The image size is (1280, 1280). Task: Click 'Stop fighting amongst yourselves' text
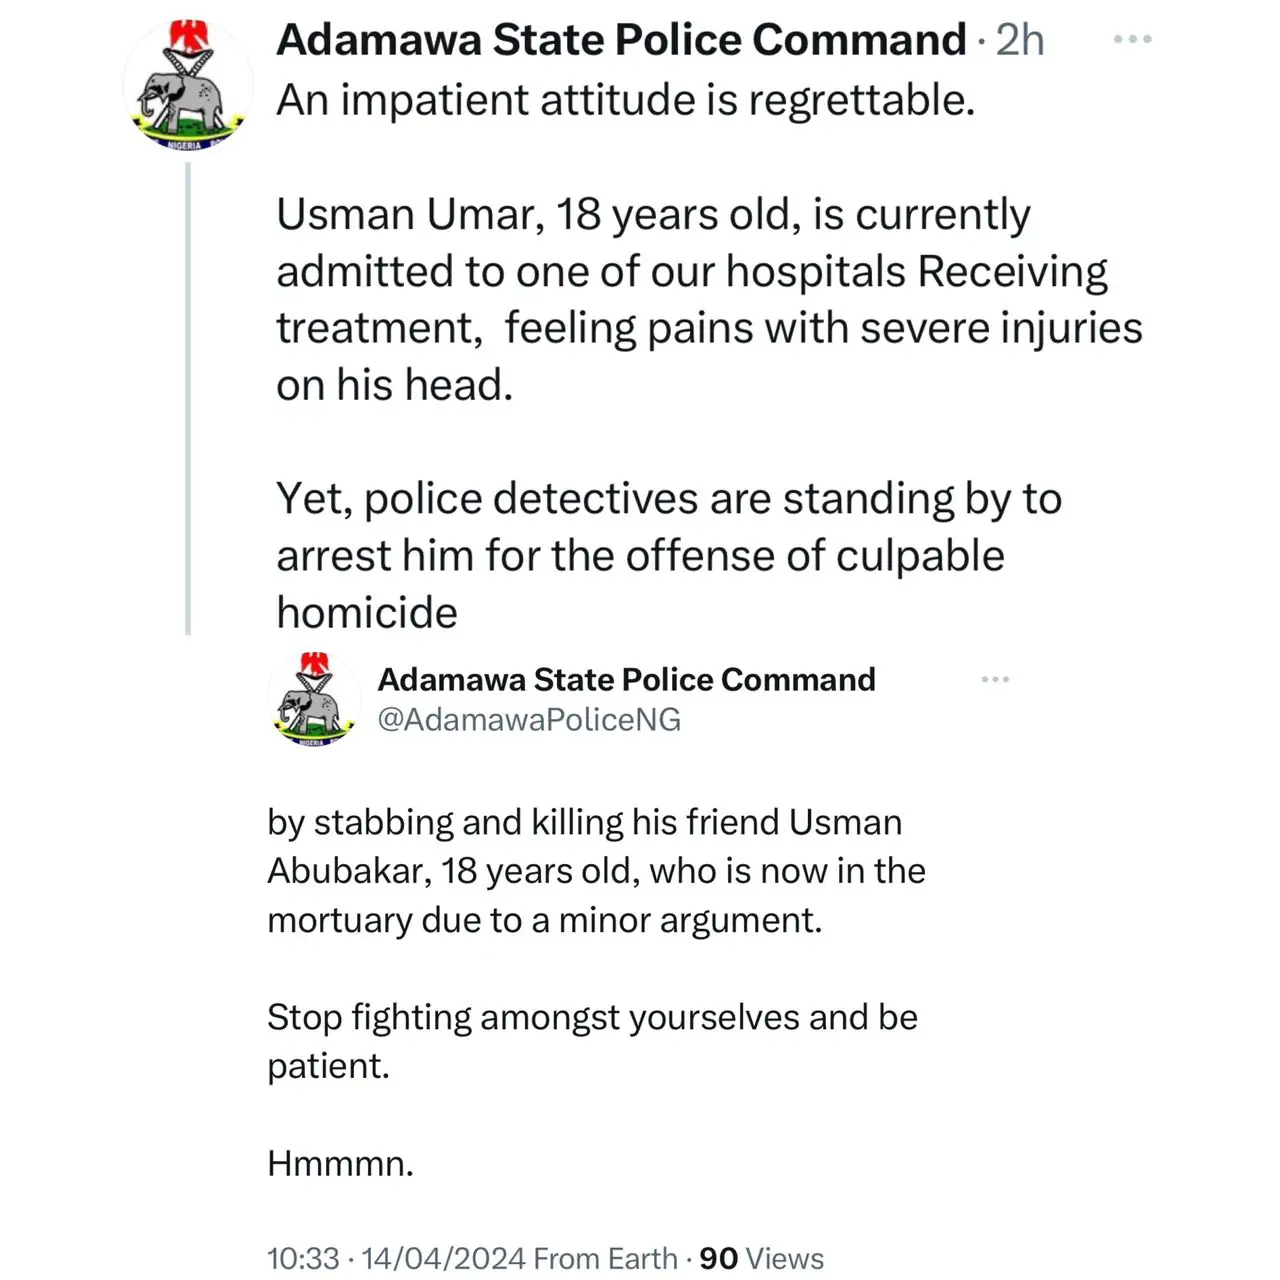click(x=592, y=1018)
